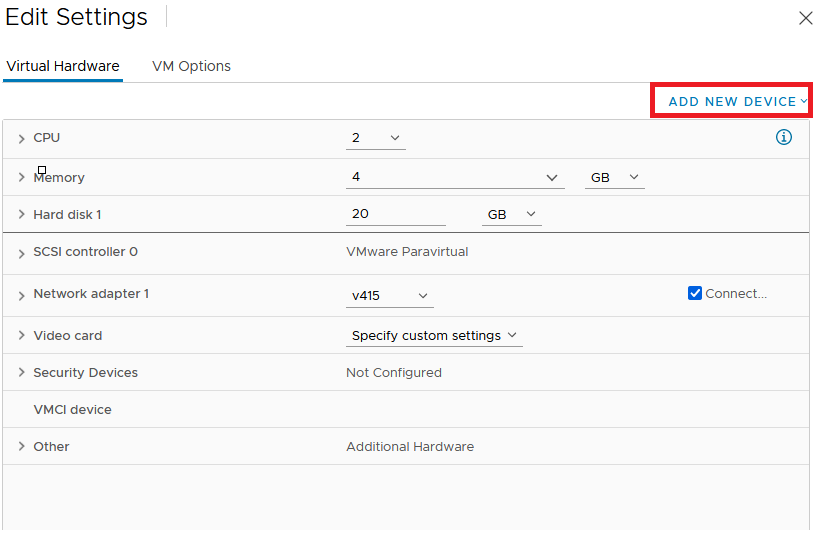Open the CPU count dropdown

point(376,138)
